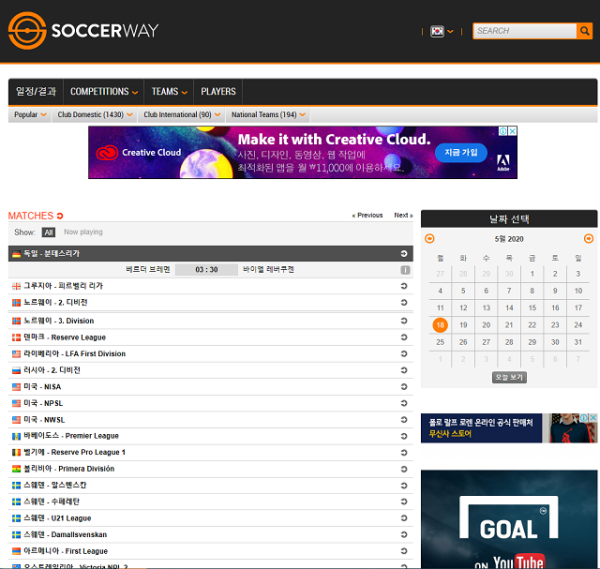Image resolution: width=600 pixels, height=569 pixels.
Task: Click into the SEARCH input field
Action: click(523, 31)
